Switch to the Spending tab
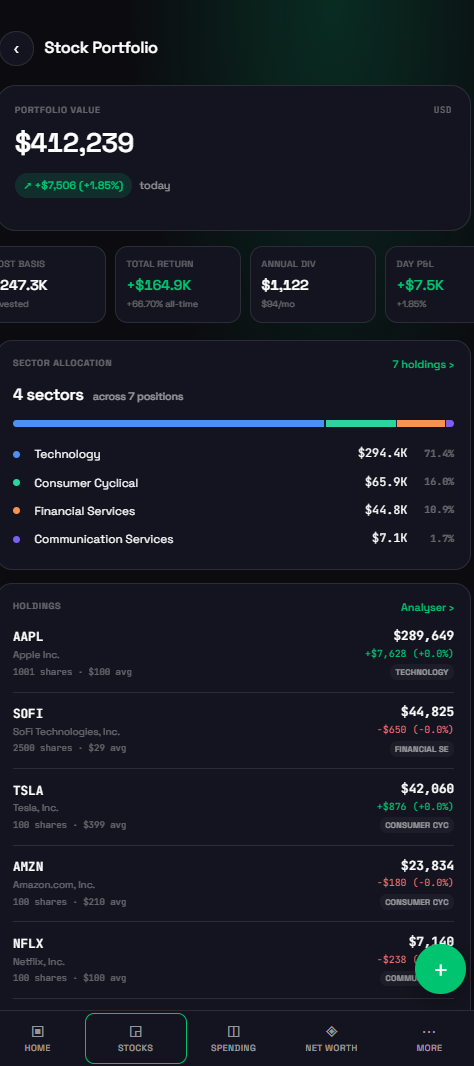The height and width of the screenshot is (1066, 474). tap(233, 1038)
